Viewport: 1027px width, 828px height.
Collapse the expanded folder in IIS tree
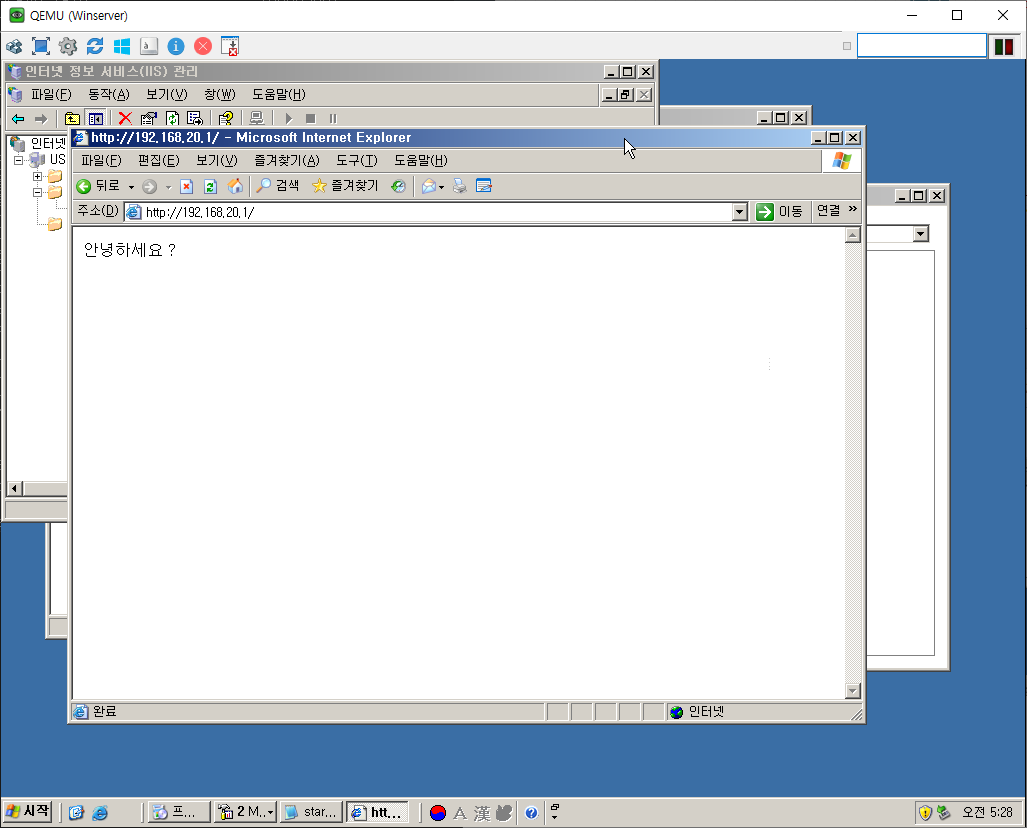click(x=37, y=193)
